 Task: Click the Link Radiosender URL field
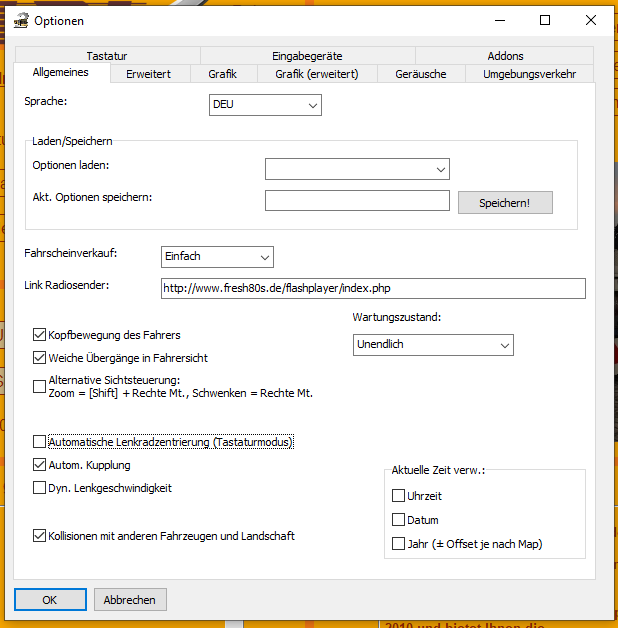coord(372,288)
